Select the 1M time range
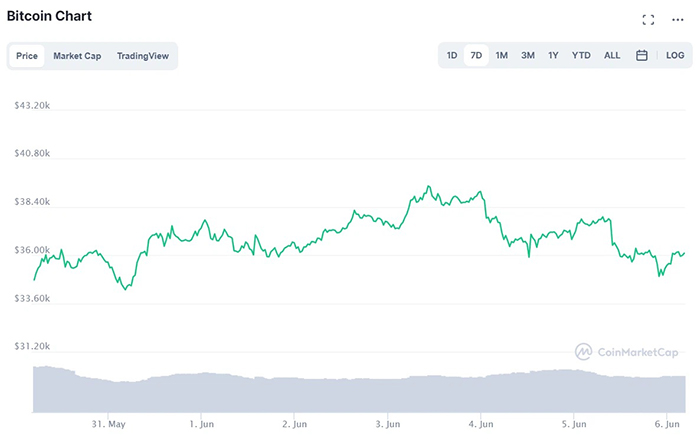 (x=502, y=55)
